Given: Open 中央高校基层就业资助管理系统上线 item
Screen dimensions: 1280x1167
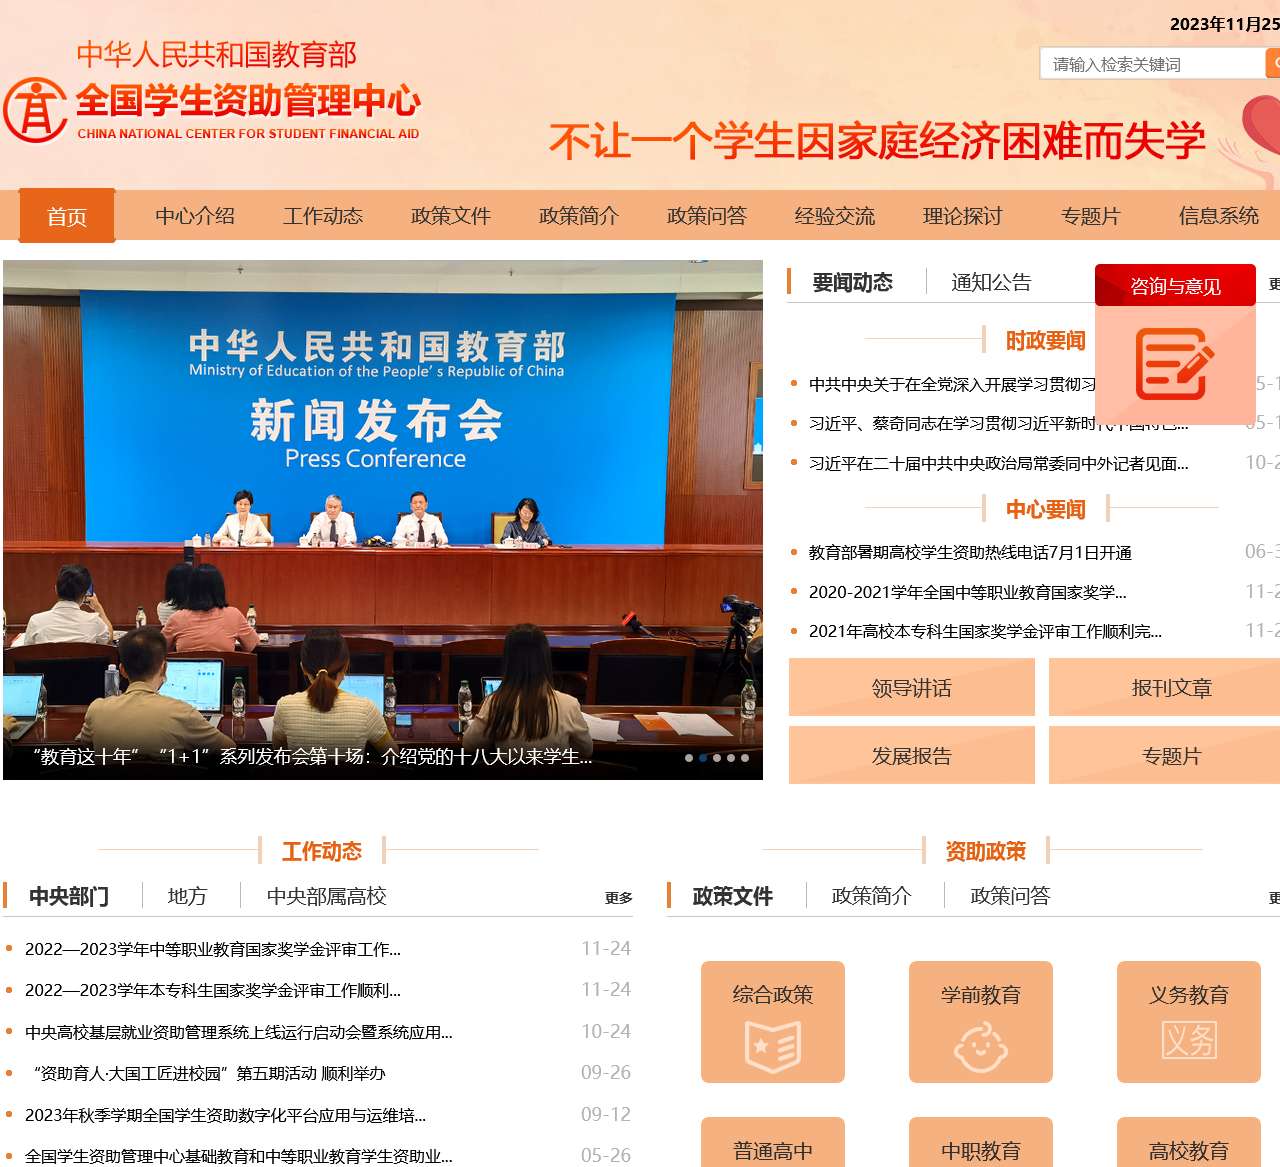Looking at the screenshot, I should (x=239, y=1032).
